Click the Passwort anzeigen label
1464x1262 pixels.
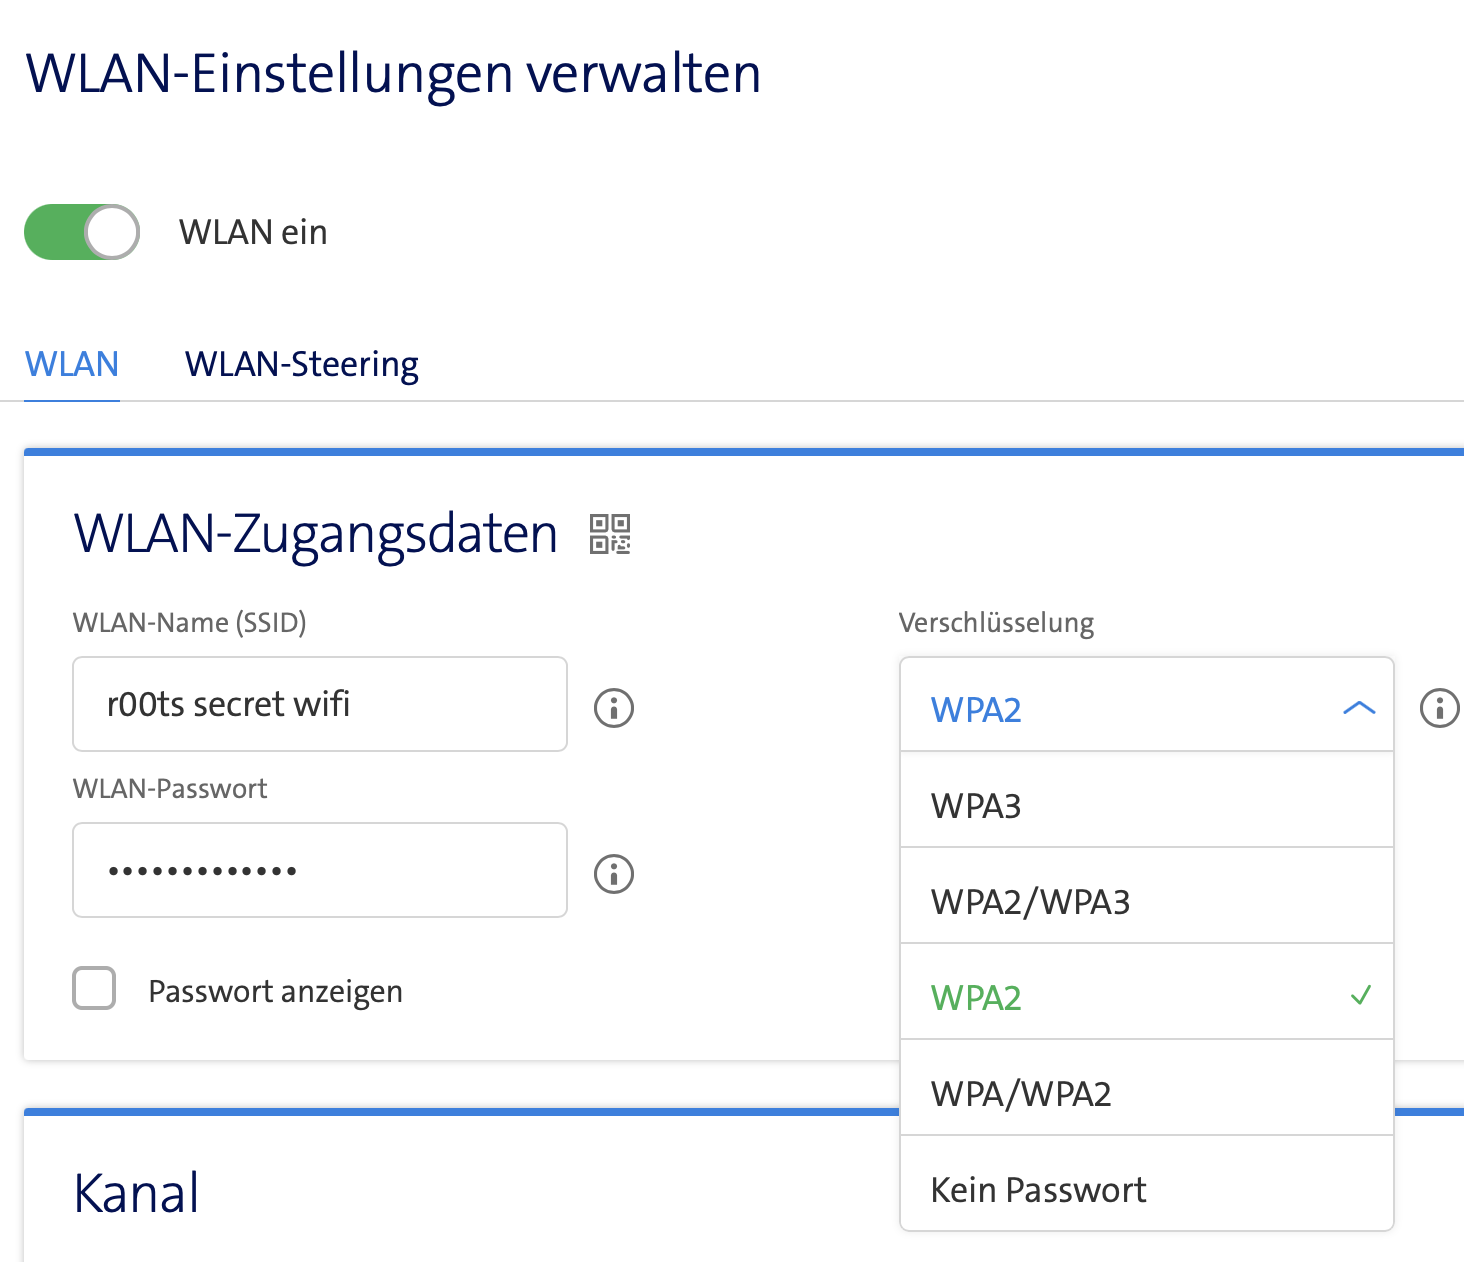click(275, 991)
